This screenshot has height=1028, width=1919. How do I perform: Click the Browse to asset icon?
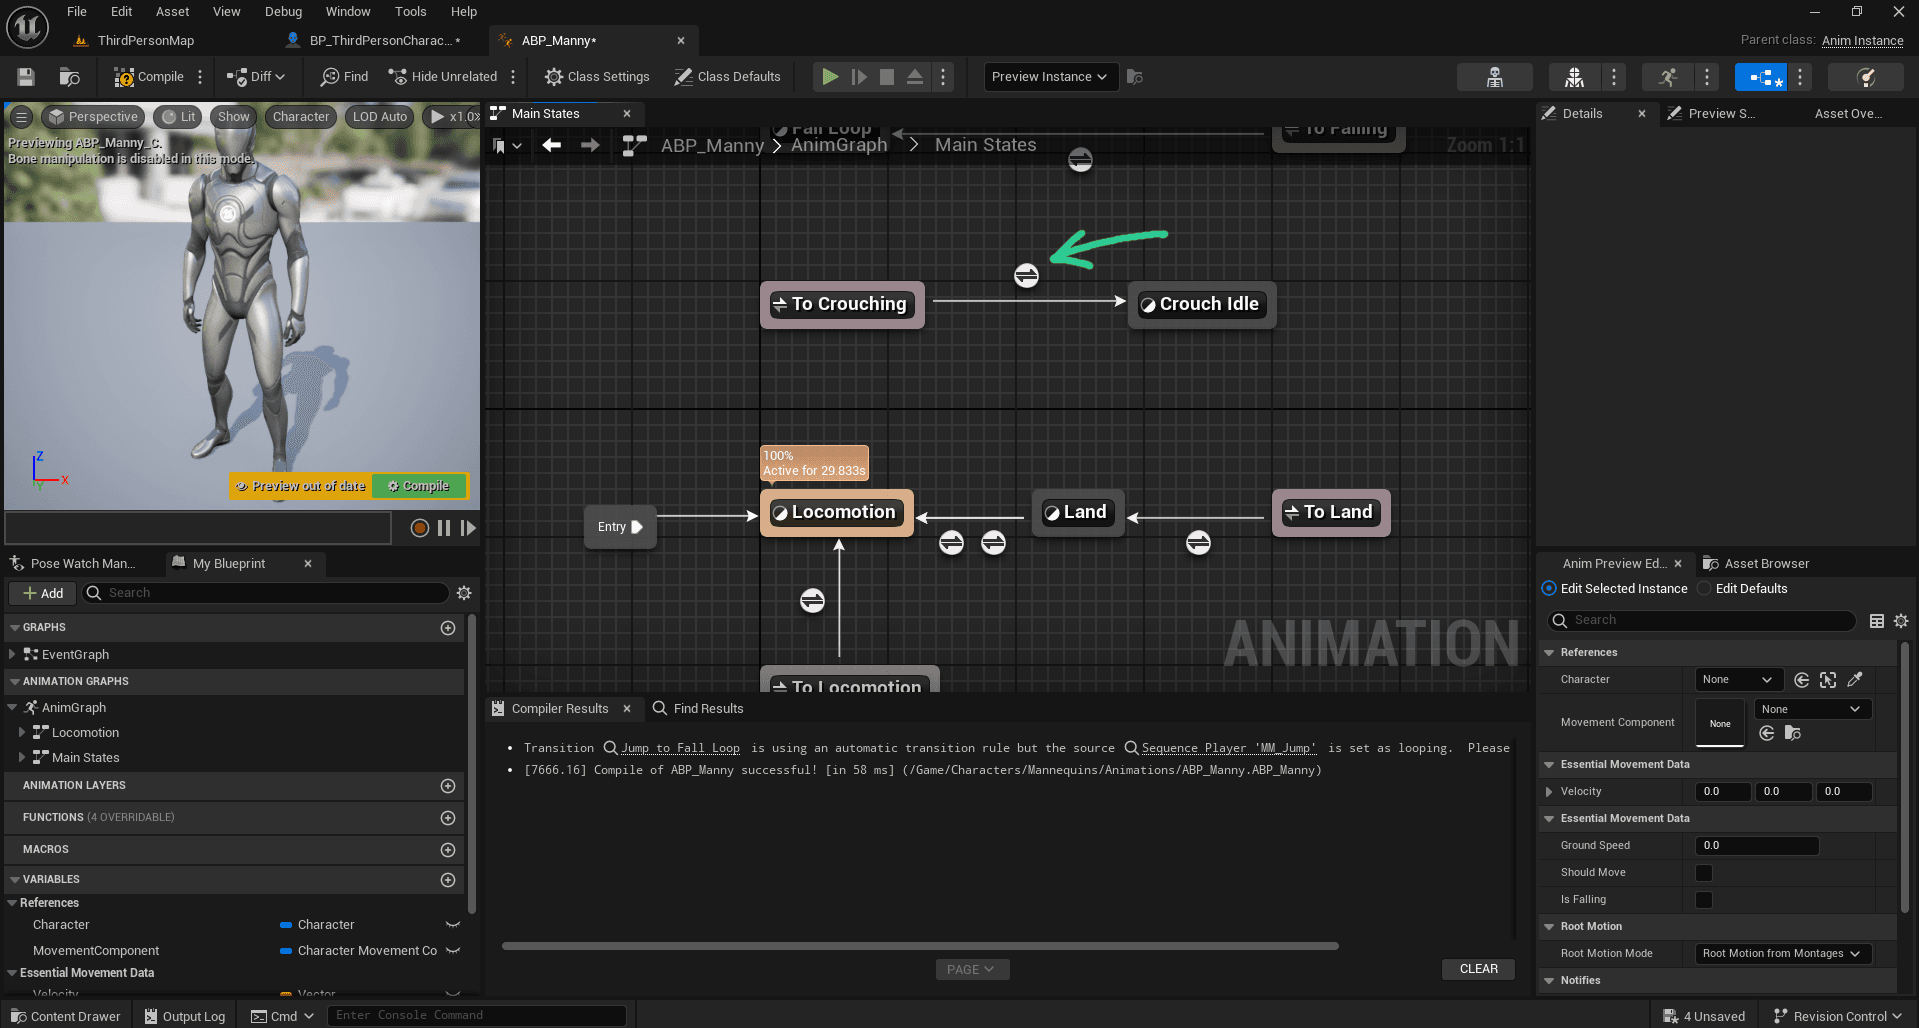(x=69, y=77)
